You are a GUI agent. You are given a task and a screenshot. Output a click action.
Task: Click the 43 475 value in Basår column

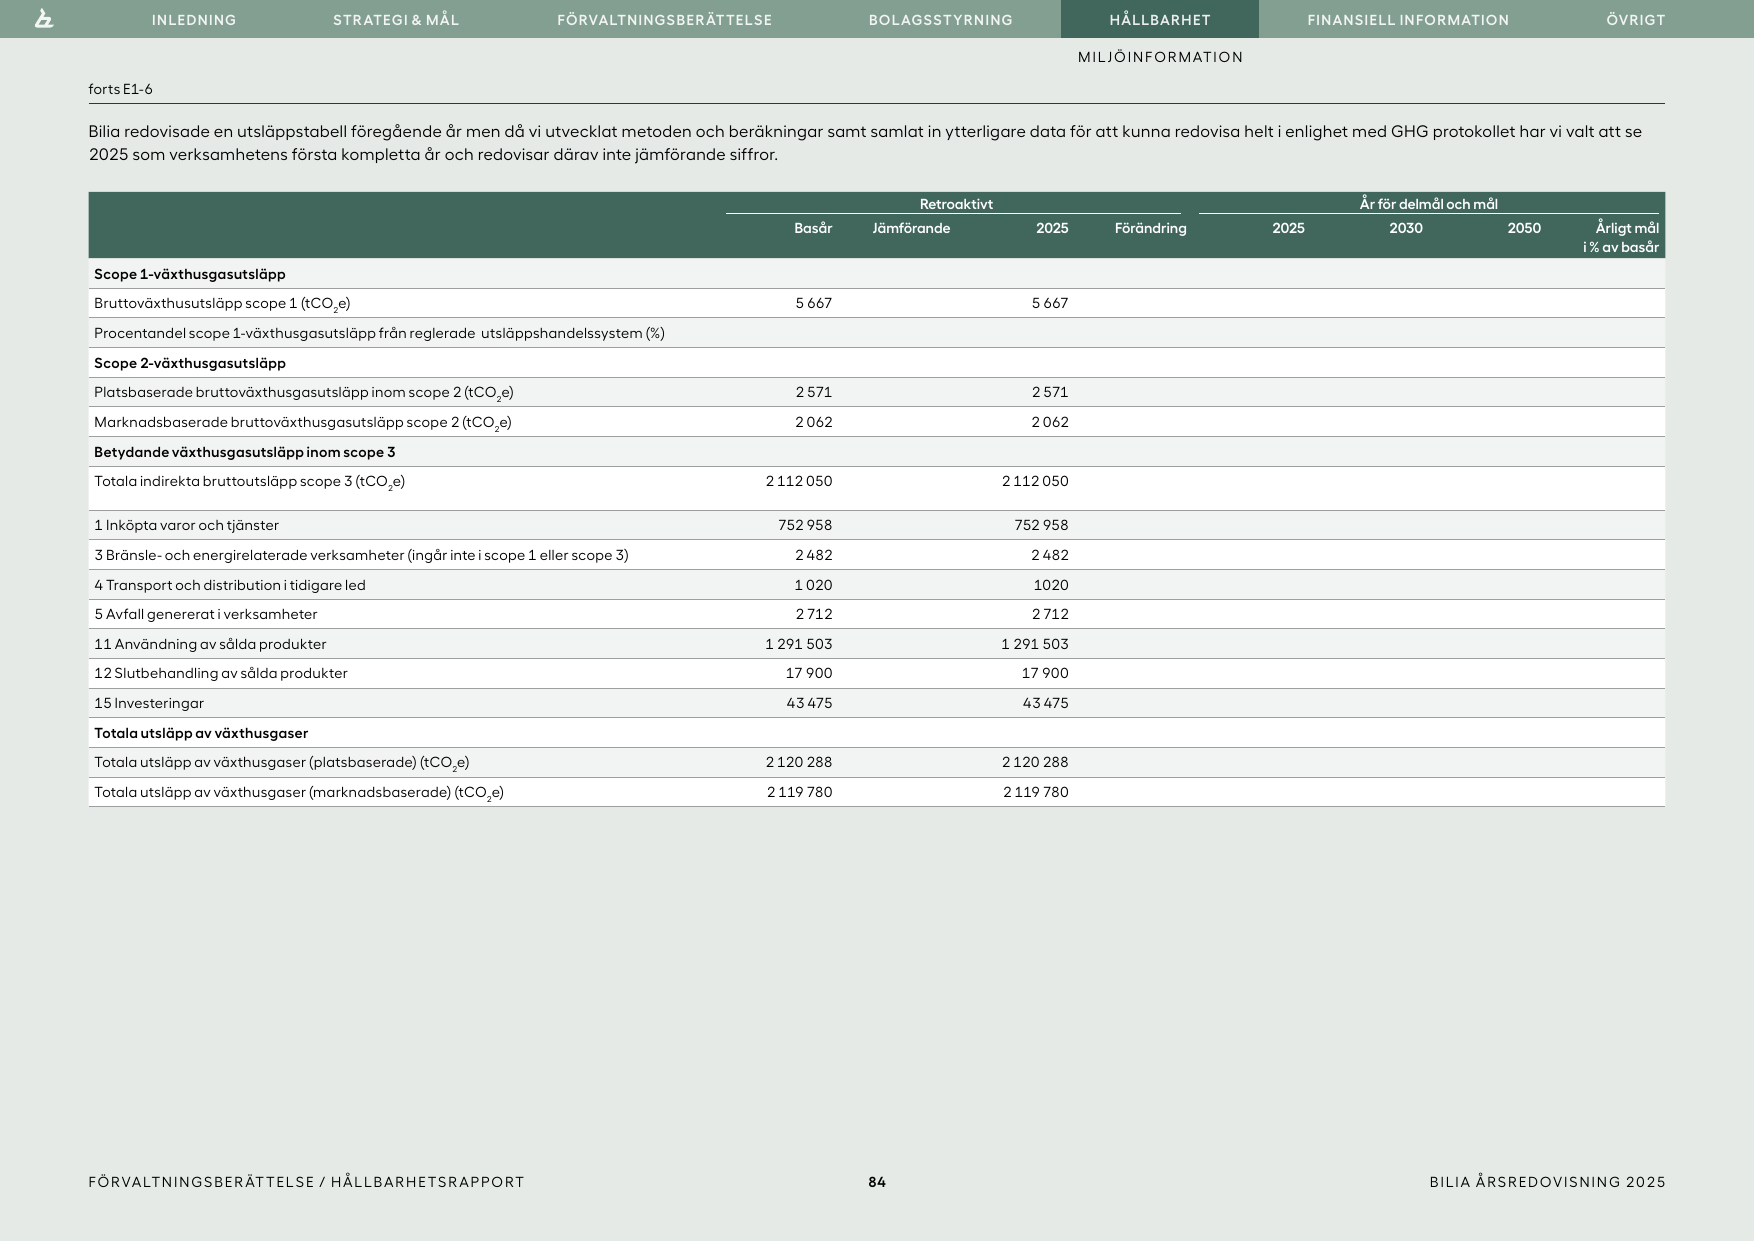pos(809,703)
